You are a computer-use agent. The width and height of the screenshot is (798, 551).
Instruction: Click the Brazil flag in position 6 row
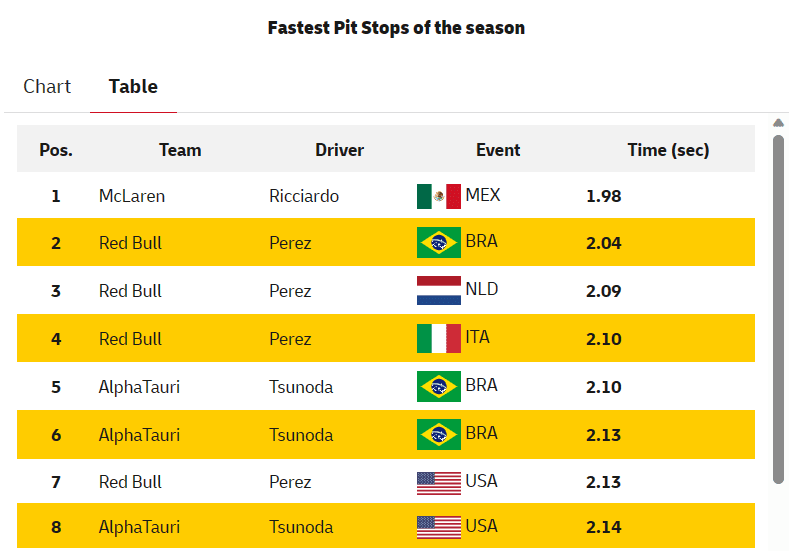[438, 435]
